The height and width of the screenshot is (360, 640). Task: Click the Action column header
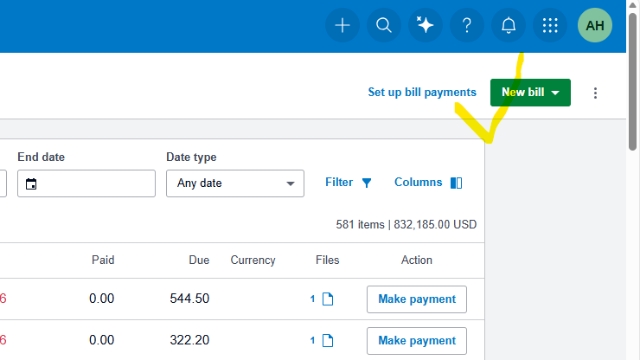tap(416, 260)
